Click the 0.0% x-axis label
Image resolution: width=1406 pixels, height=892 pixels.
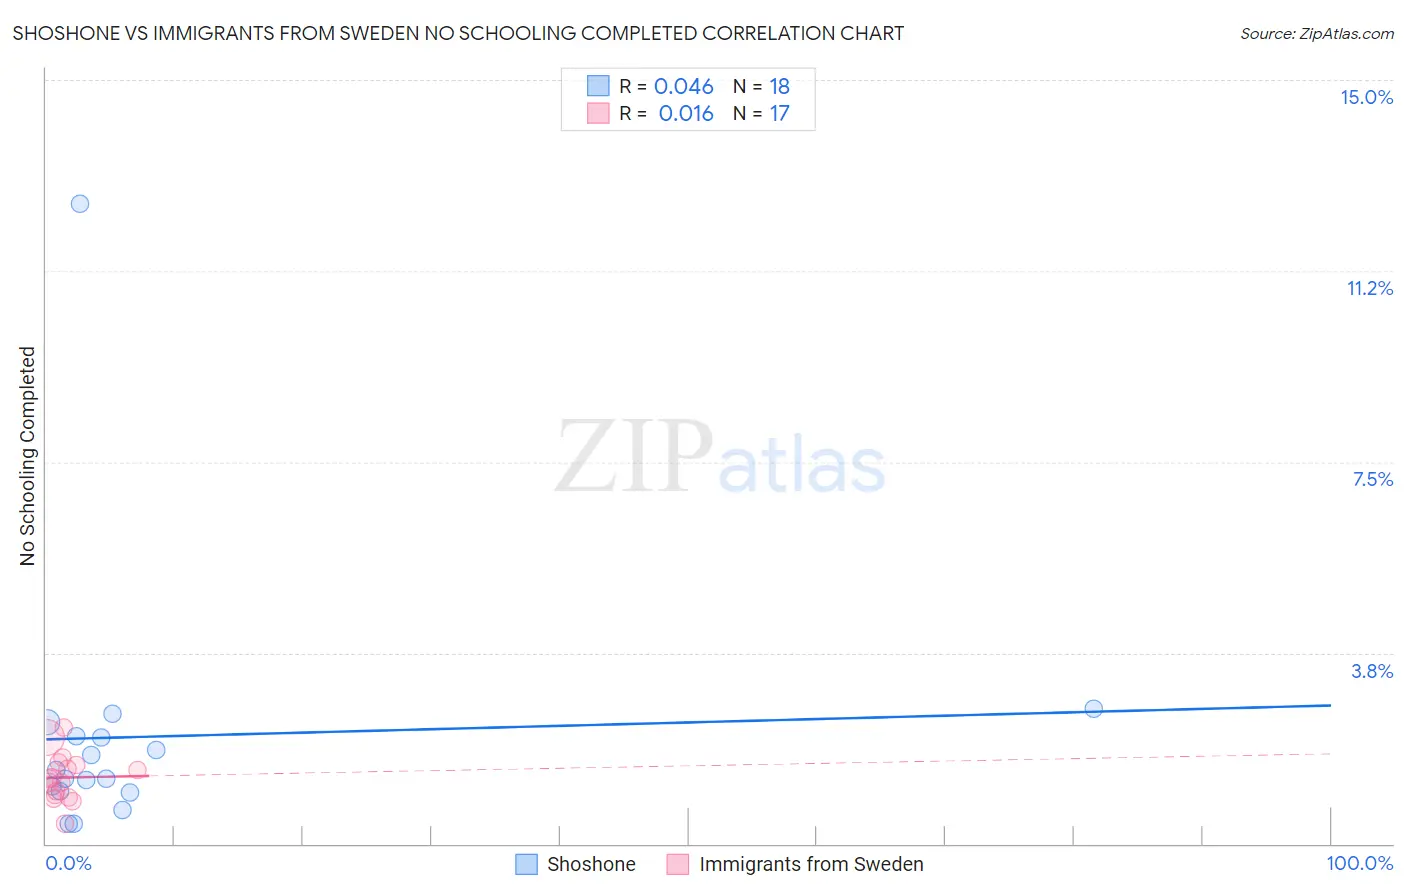(x=69, y=863)
